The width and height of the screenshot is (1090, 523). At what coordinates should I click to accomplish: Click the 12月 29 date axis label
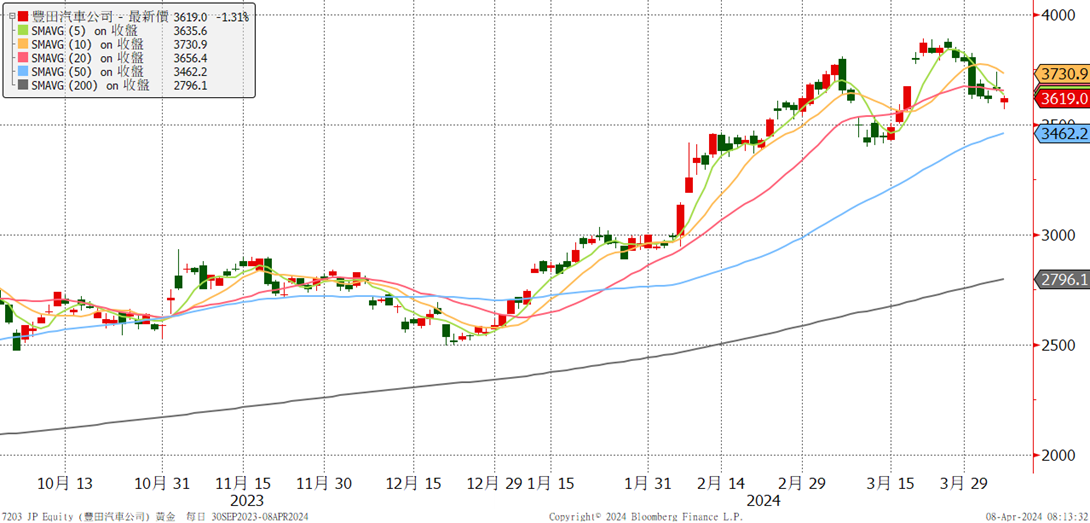495,483
